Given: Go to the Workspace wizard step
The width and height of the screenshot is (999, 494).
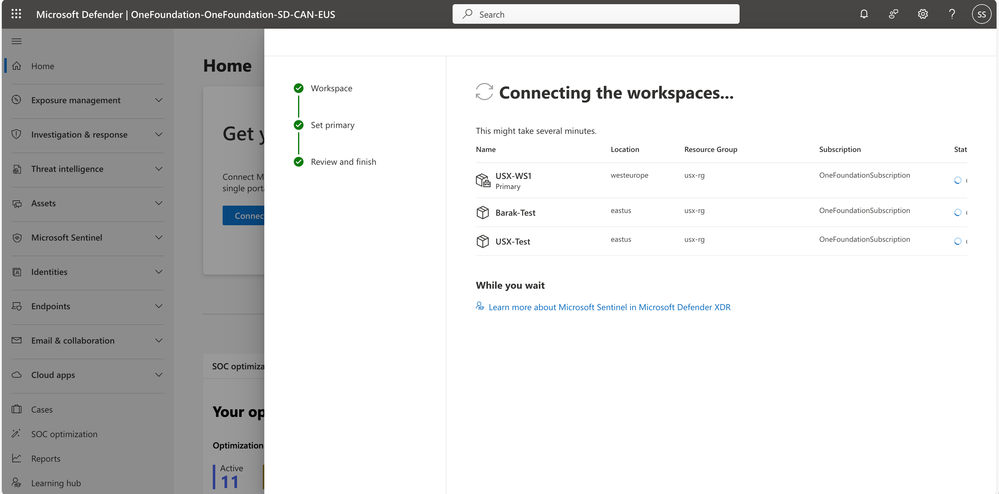Looking at the screenshot, I should tap(331, 88).
